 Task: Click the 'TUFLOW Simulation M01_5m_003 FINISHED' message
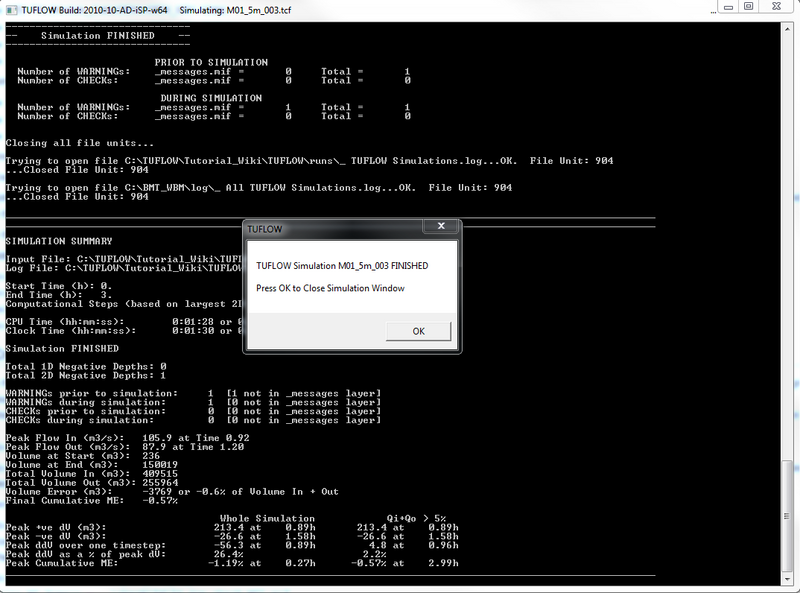click(x=342, y=266)
